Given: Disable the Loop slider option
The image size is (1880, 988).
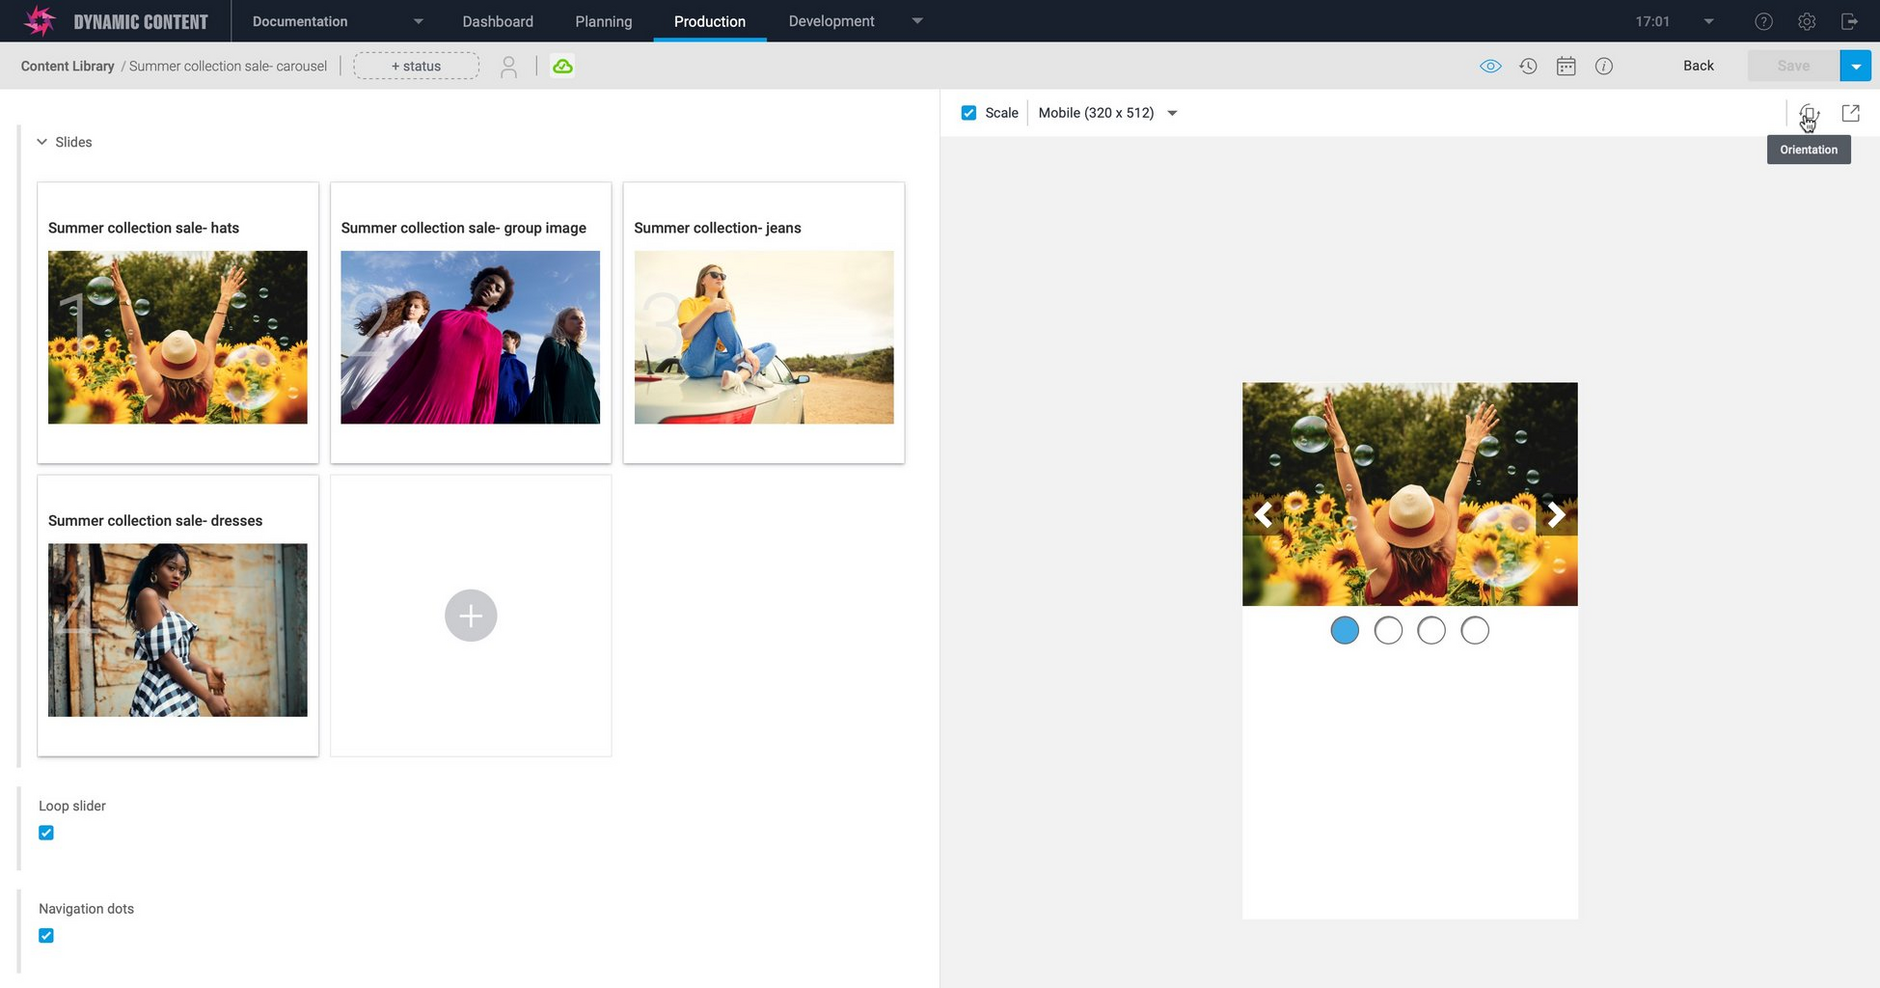Looking at the screenshot, I should click(x=46, y=832).
